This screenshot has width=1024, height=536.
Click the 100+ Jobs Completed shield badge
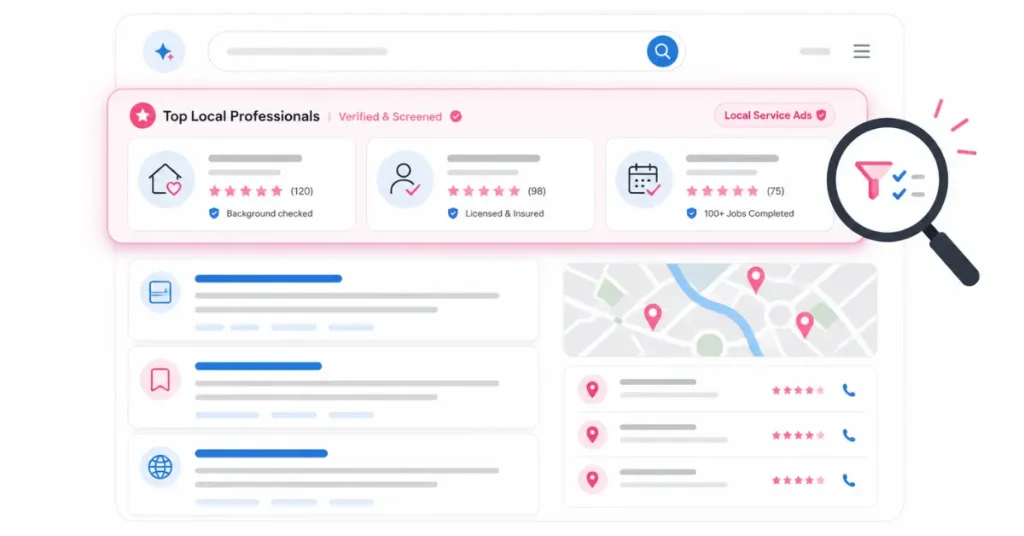(x=741, y=213)
